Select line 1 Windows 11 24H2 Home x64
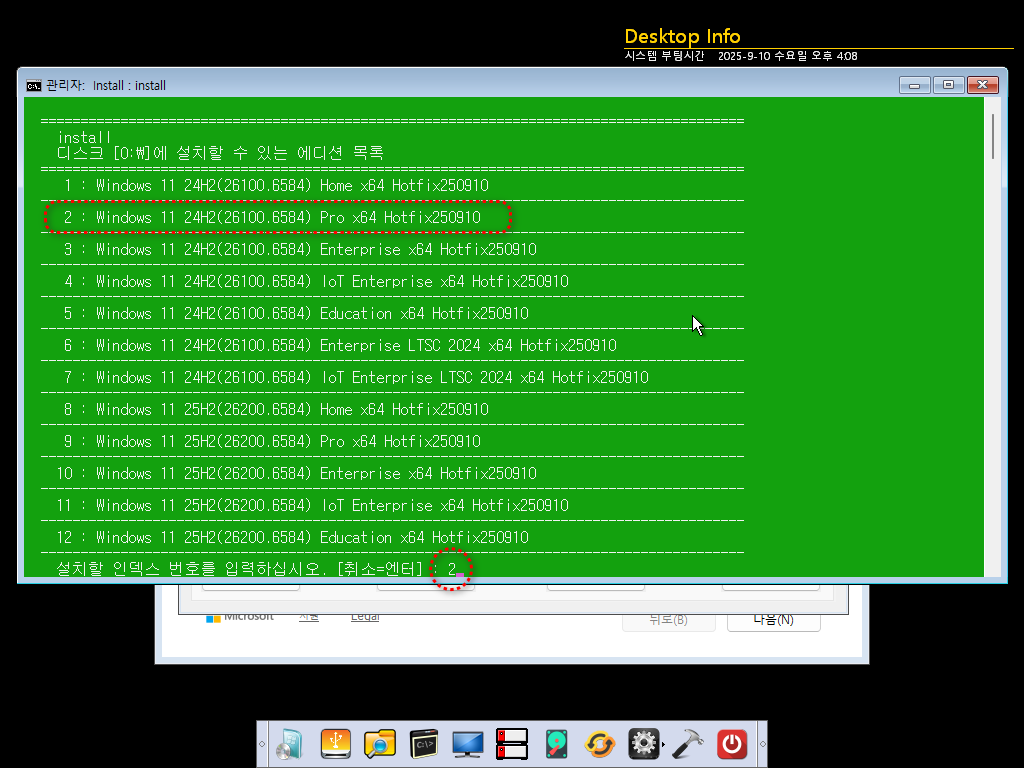Image resolution: width=1024 pixels, height=768 pixels. coord(276,185)
